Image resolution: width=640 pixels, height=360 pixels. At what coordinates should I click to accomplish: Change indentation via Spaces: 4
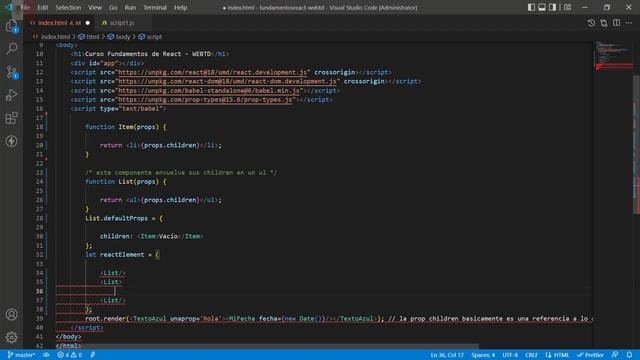(x=483, y=355)
